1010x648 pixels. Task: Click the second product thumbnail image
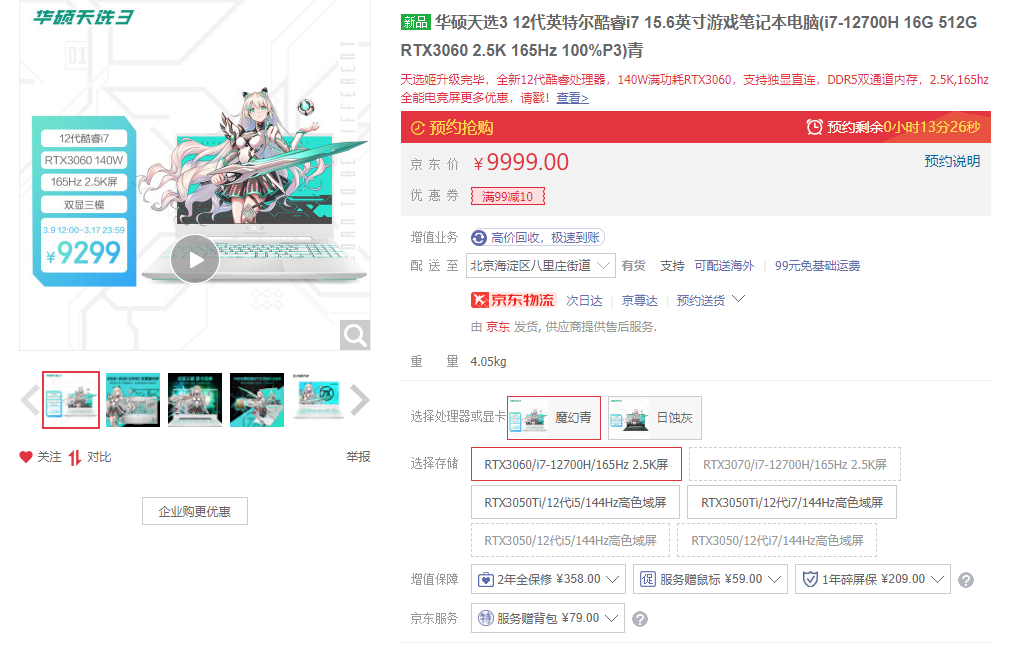[x=133, y=400]
